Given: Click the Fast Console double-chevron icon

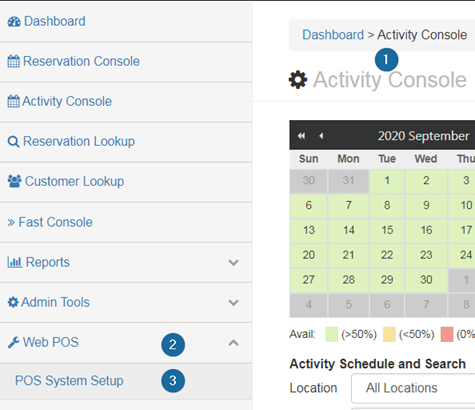Looking at the screenshot, I should click(11, 222).
